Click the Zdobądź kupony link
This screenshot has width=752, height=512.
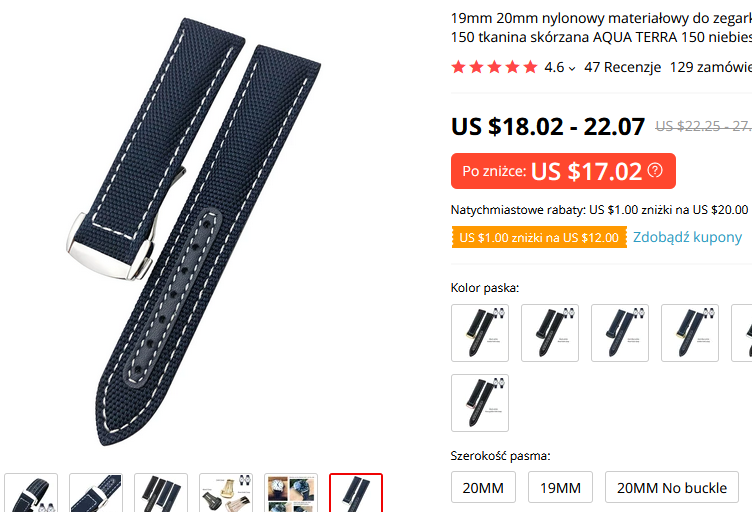click(x=687, y=237)
